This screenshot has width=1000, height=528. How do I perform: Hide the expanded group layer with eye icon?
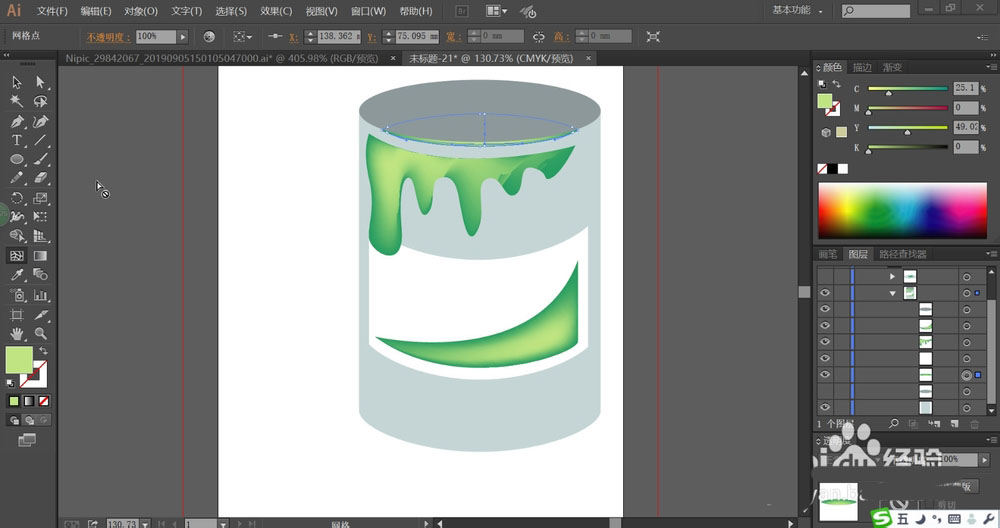pyautogui.click(x=825, y=293)
